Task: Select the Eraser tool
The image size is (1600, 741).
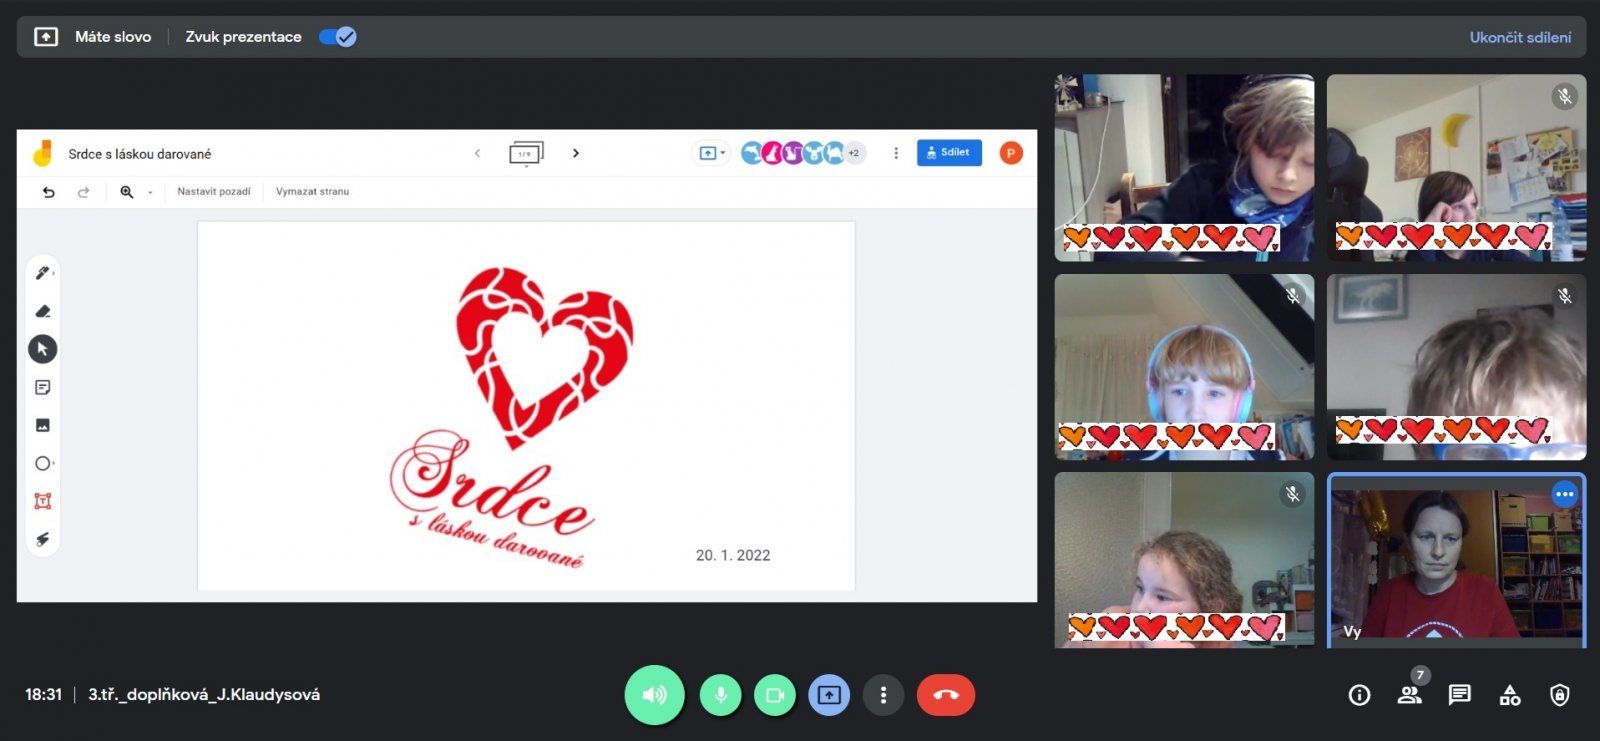Action: [x=42, y=311]
